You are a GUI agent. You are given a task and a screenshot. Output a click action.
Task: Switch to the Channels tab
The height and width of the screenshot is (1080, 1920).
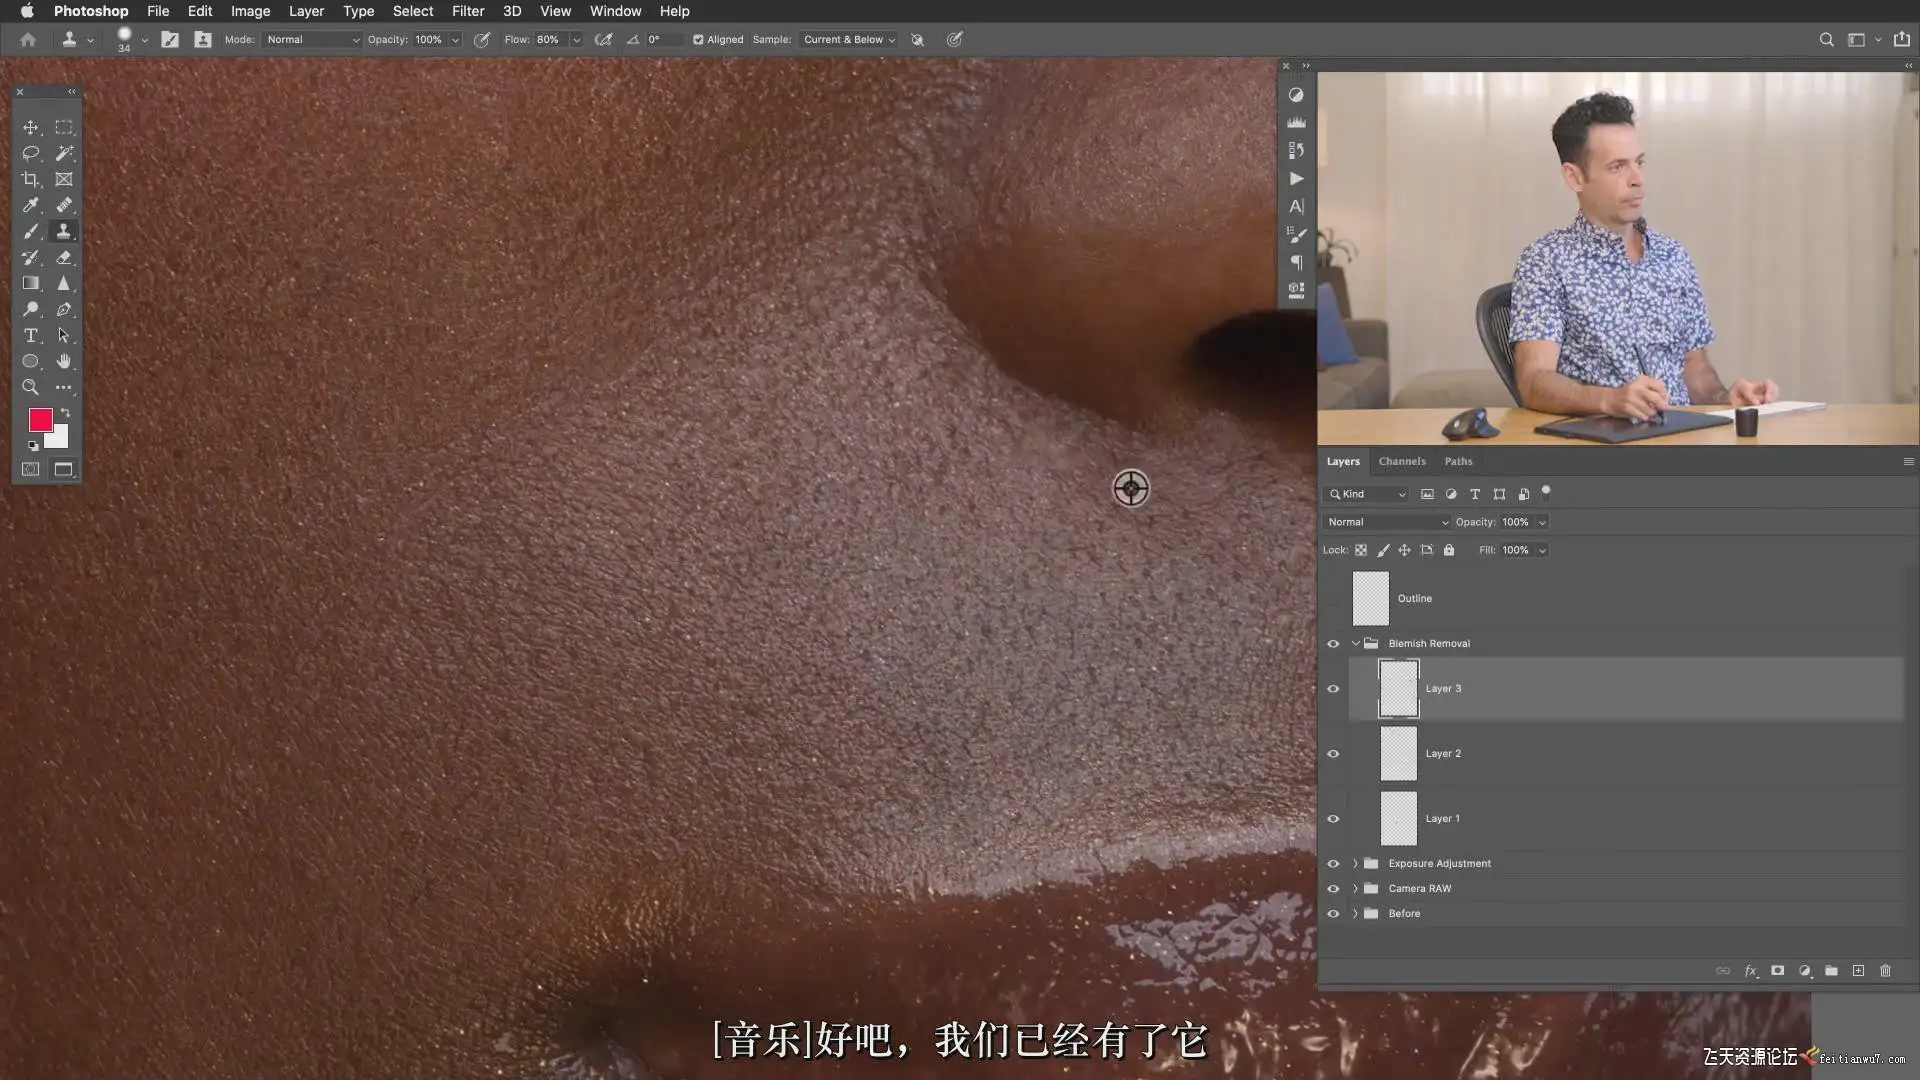1401,461
